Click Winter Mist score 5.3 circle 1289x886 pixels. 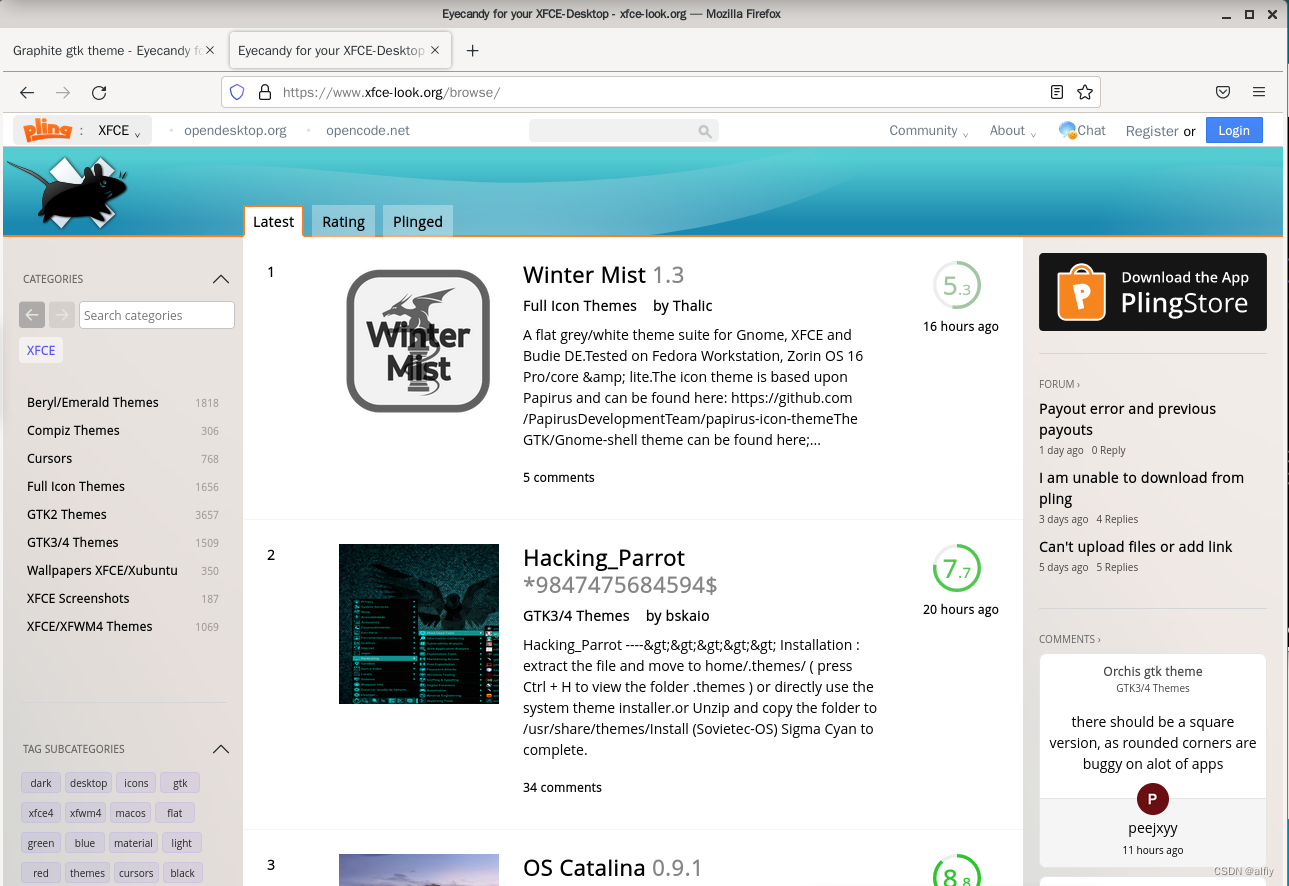tap(957, 286)
